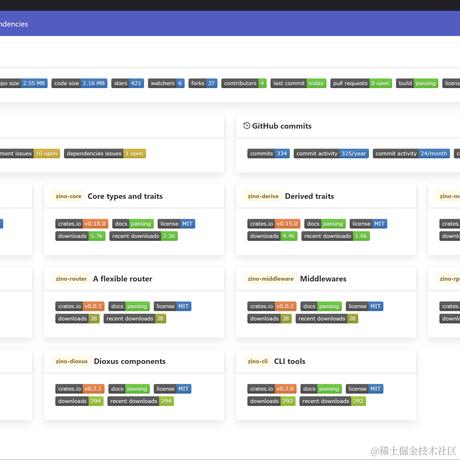Open zino-derive recent downloads 1.6k badge
This screenshot has width=460, height=460.
click(x=336, y=236)
